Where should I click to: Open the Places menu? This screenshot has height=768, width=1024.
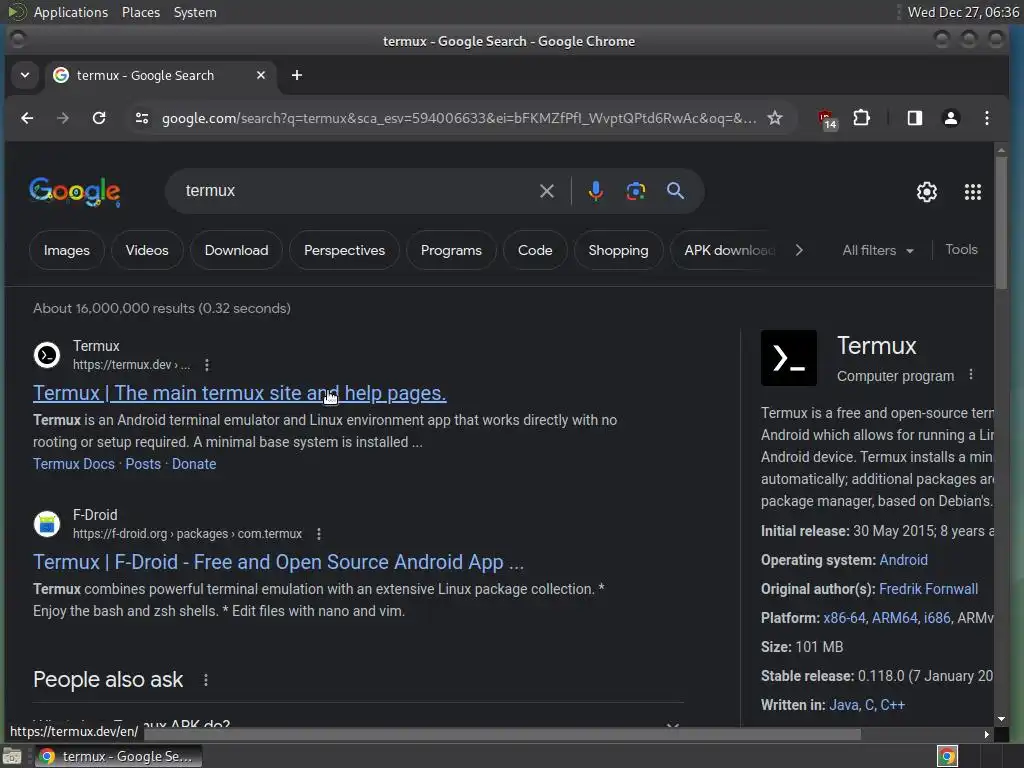click(140, 12)
